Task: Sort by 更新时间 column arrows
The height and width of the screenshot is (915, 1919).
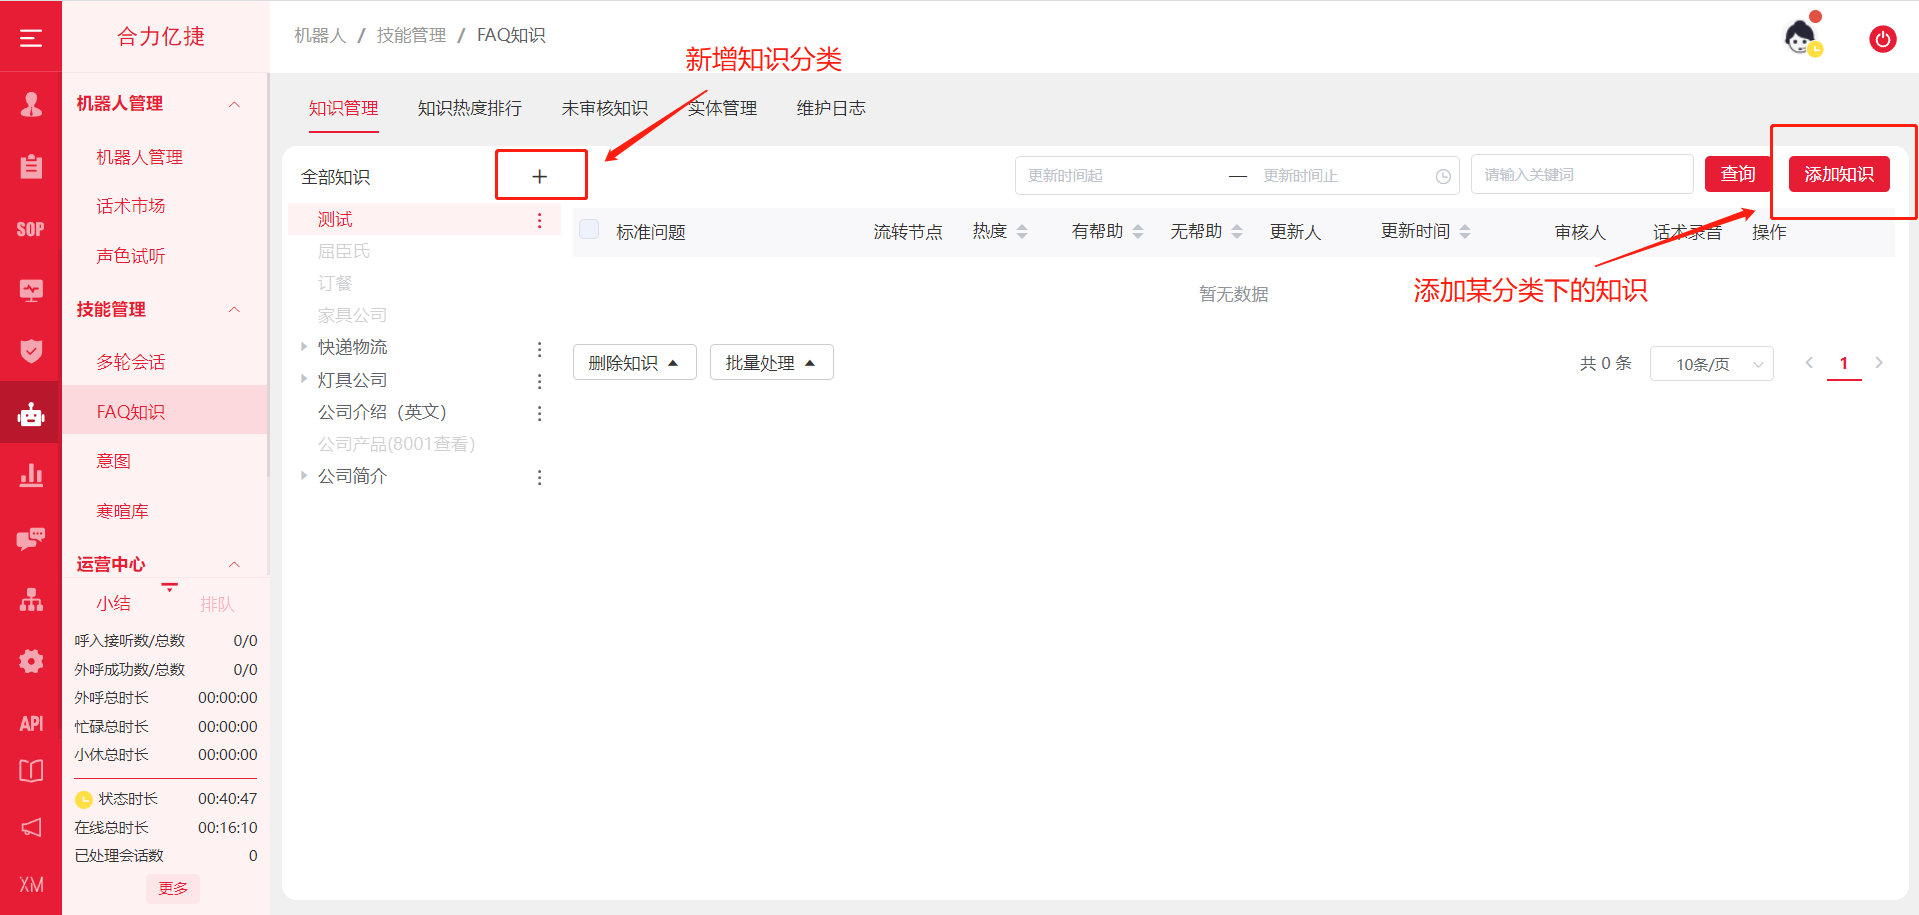Action: (x=1465, y=232)
